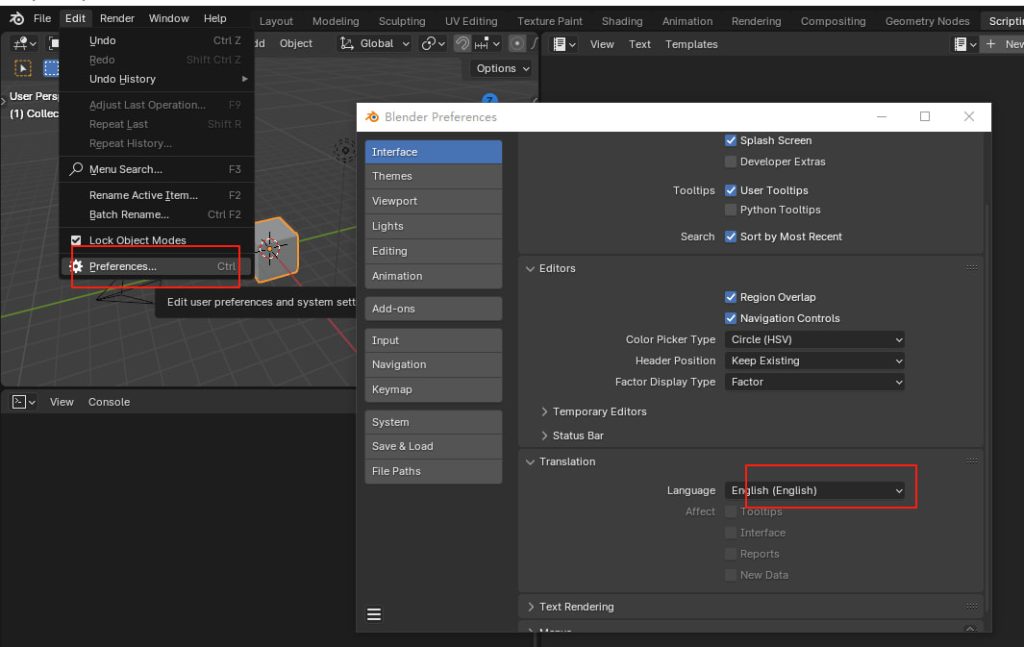This screenshot has width=1024, height=647.
Task: Open the Add-ons preferences section
Action: pyautogui.click(x=433, y=309)
